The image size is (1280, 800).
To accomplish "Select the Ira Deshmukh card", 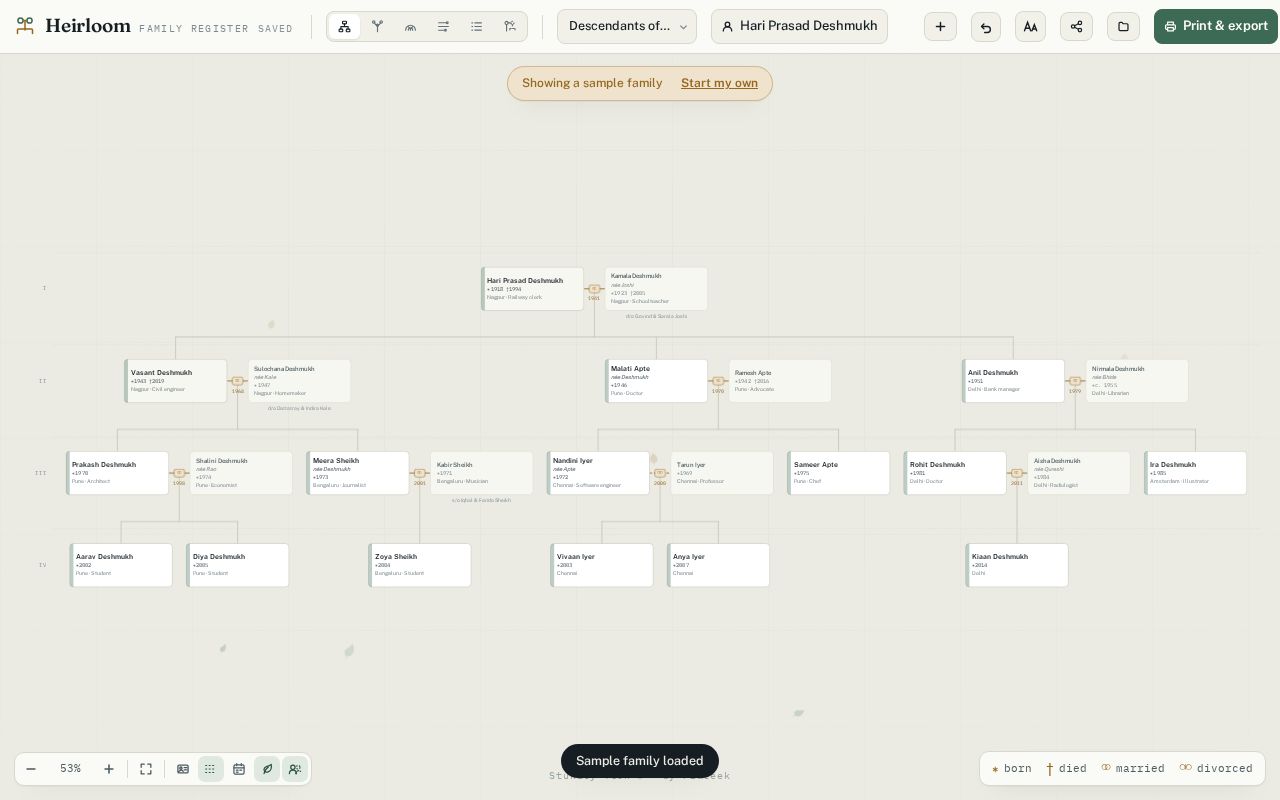I will pyautogui.click(x=1195, y=473).
